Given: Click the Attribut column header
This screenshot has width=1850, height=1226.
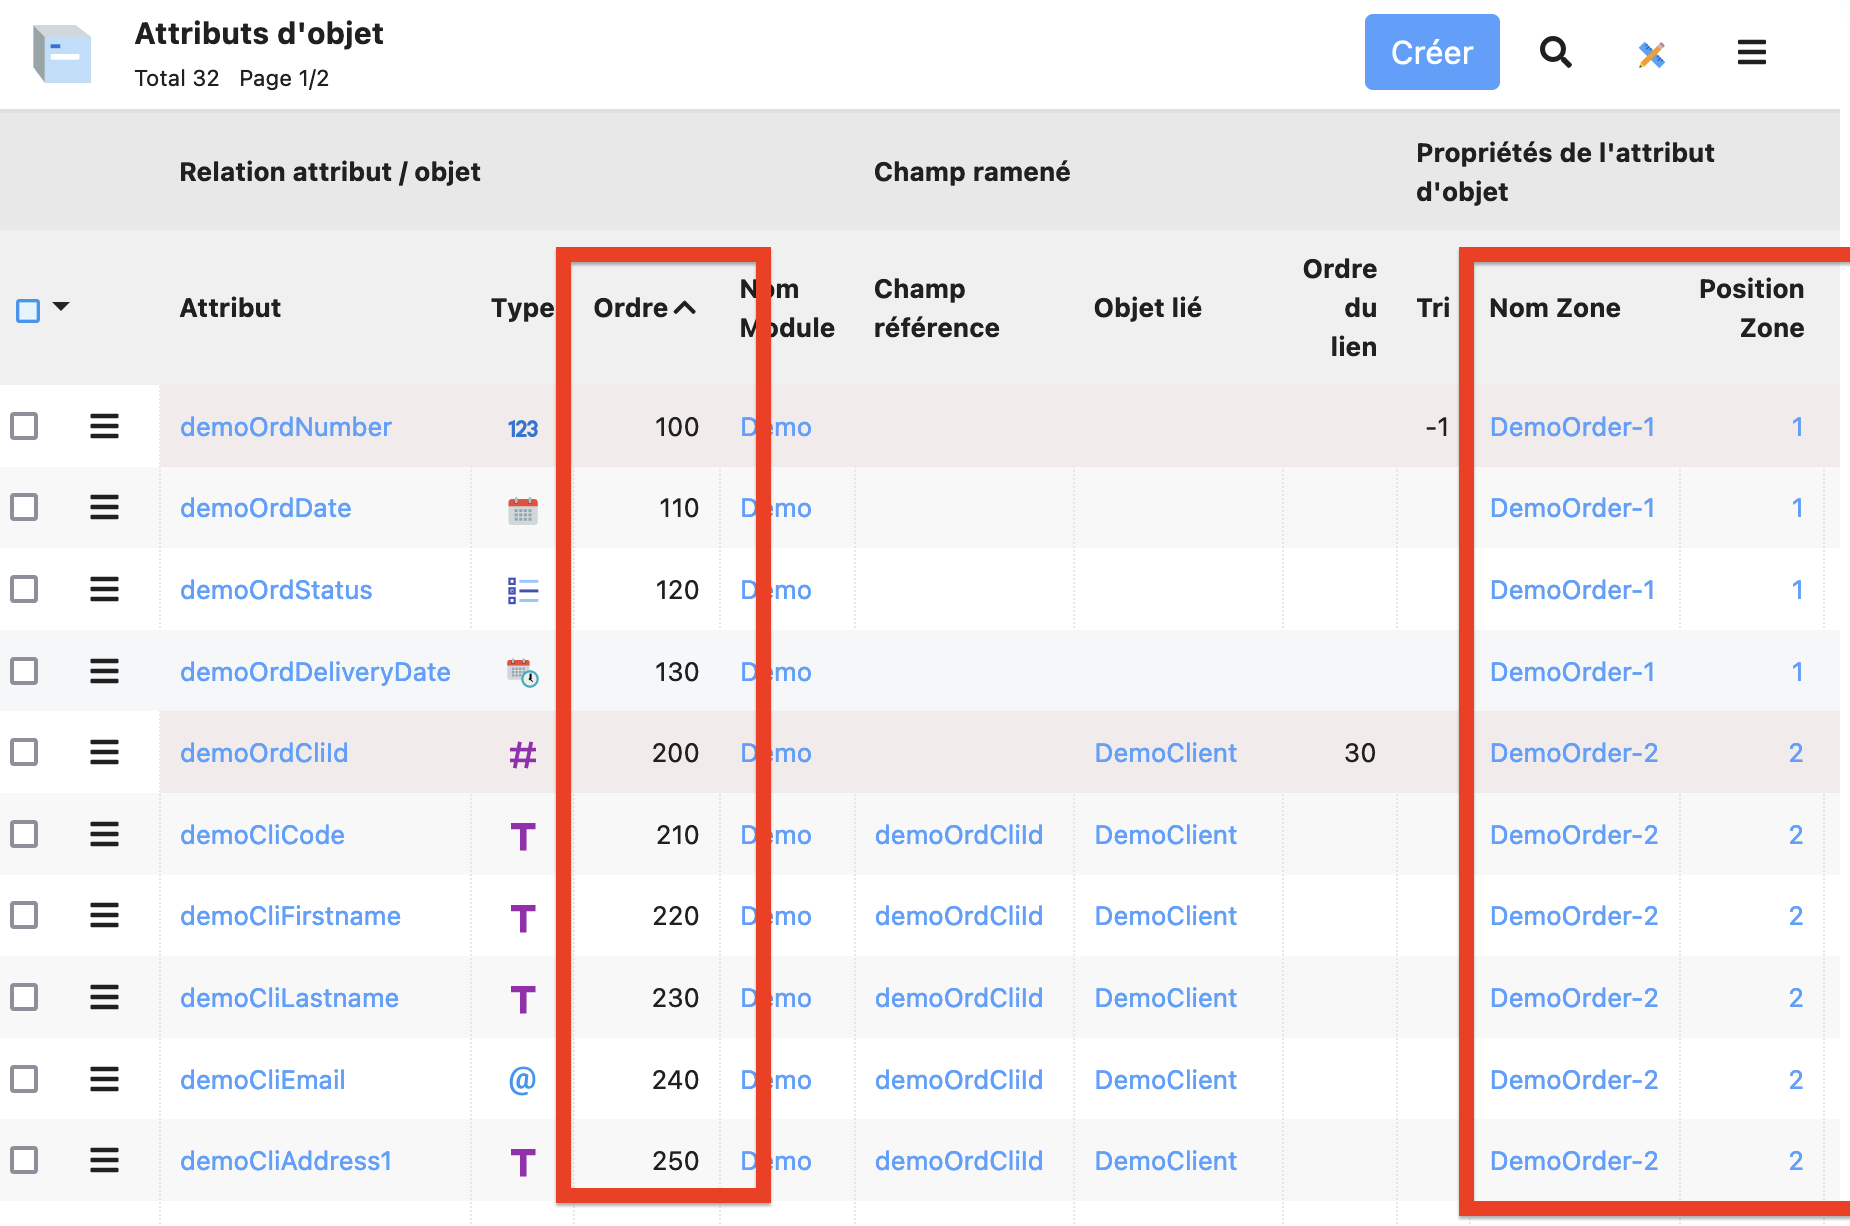Looking at the screenshot, I should 230,308.
